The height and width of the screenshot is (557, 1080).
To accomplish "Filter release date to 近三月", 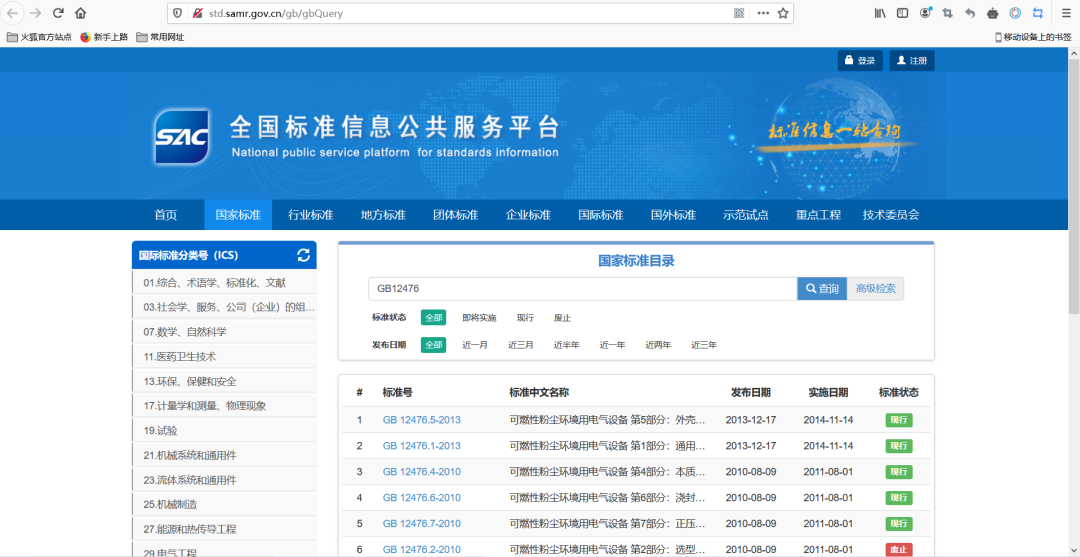I will 521,345.
